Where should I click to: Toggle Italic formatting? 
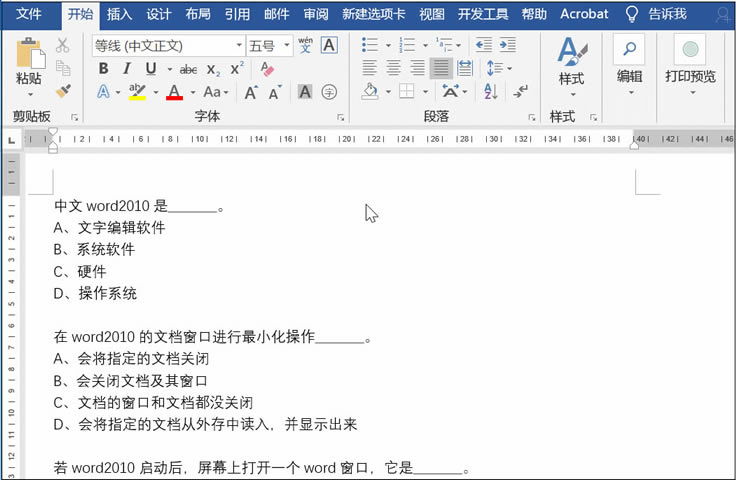127,69
